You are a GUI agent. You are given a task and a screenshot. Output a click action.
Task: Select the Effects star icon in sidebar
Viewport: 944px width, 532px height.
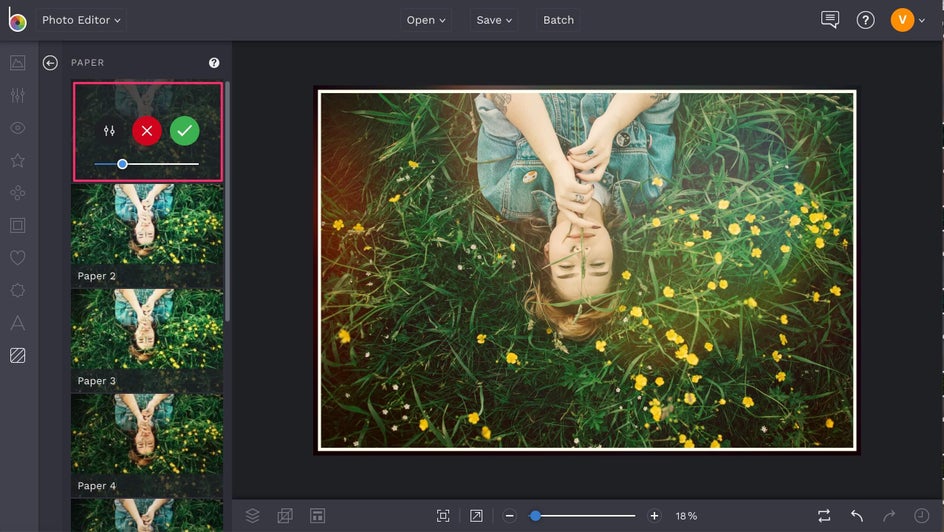pos(17,161)
